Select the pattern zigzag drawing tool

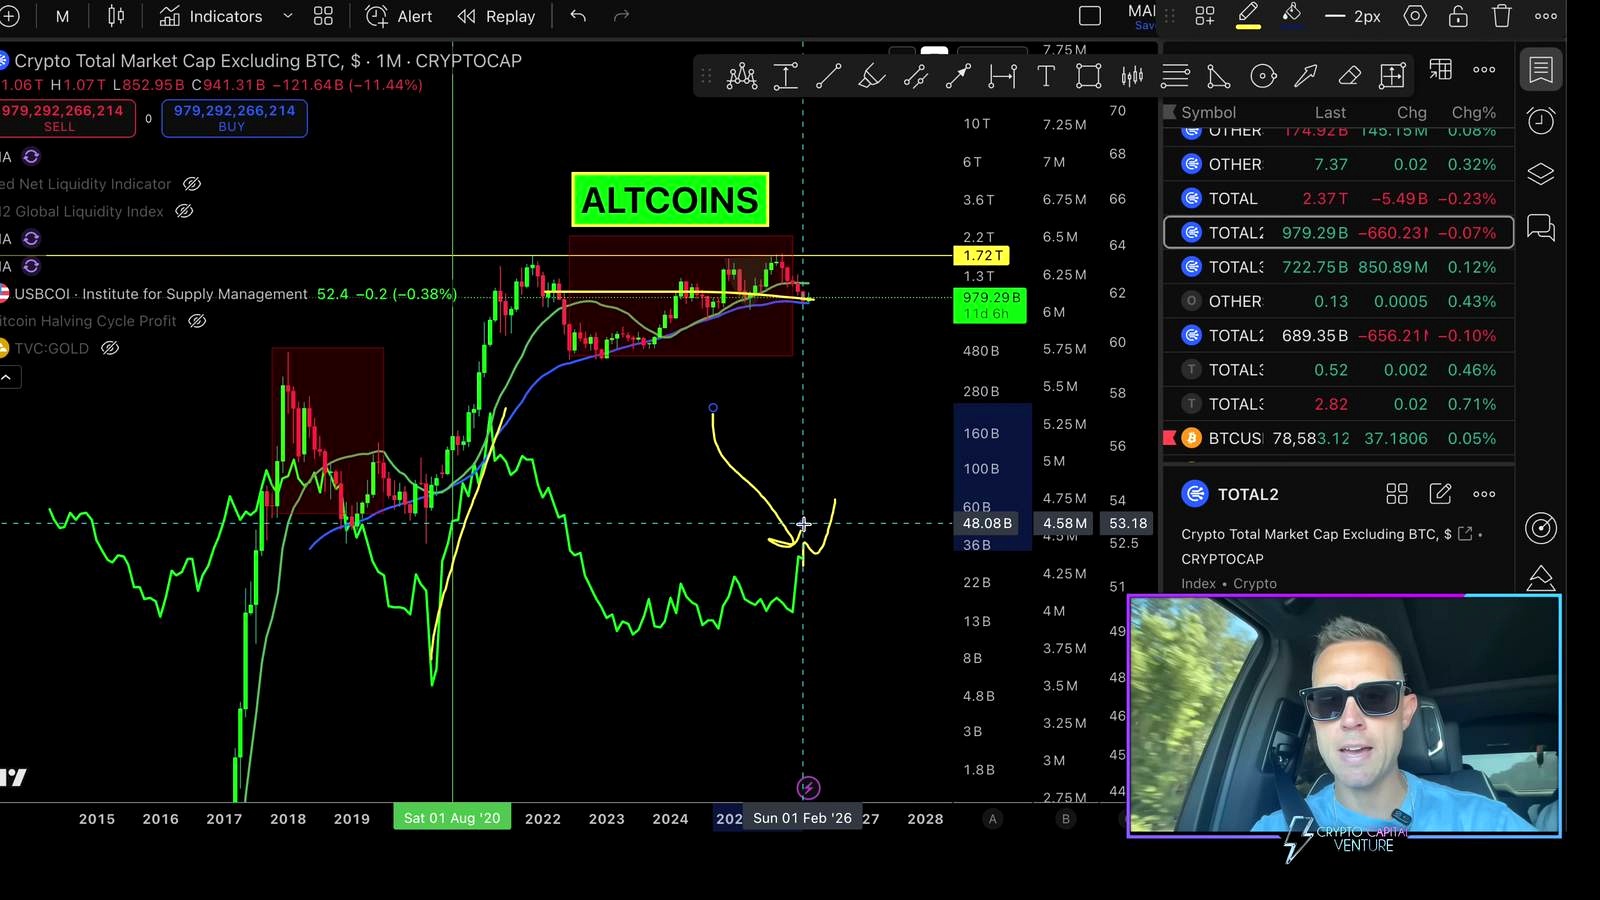[742, 76]
